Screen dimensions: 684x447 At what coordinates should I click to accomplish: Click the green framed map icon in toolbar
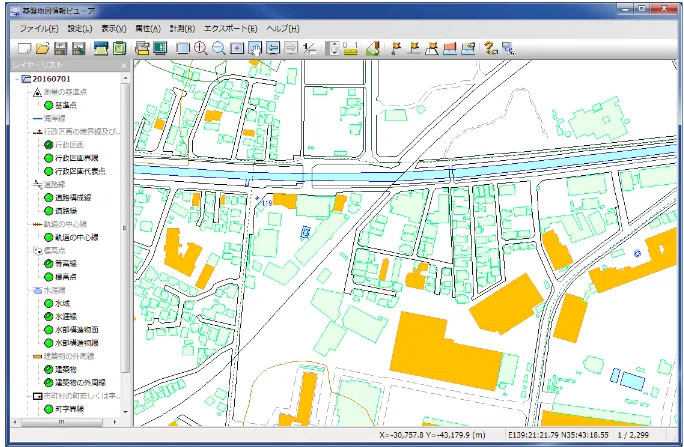tap(119, 48)
